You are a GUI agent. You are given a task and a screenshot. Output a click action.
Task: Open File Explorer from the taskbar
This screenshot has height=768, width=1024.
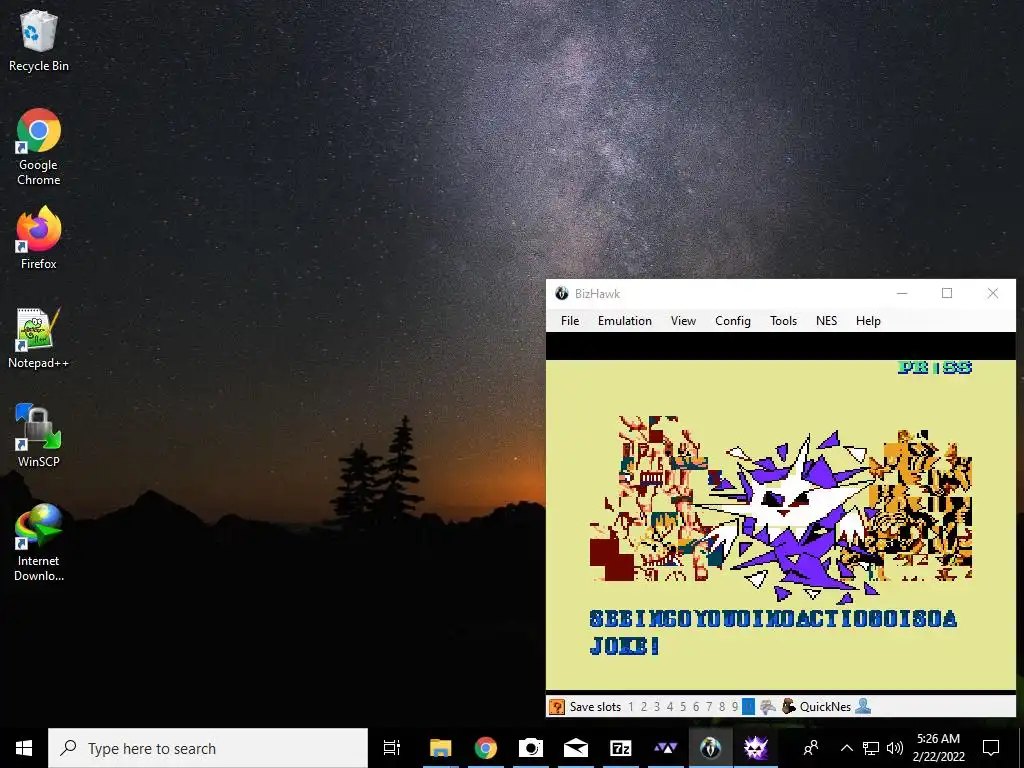point(440,748)
